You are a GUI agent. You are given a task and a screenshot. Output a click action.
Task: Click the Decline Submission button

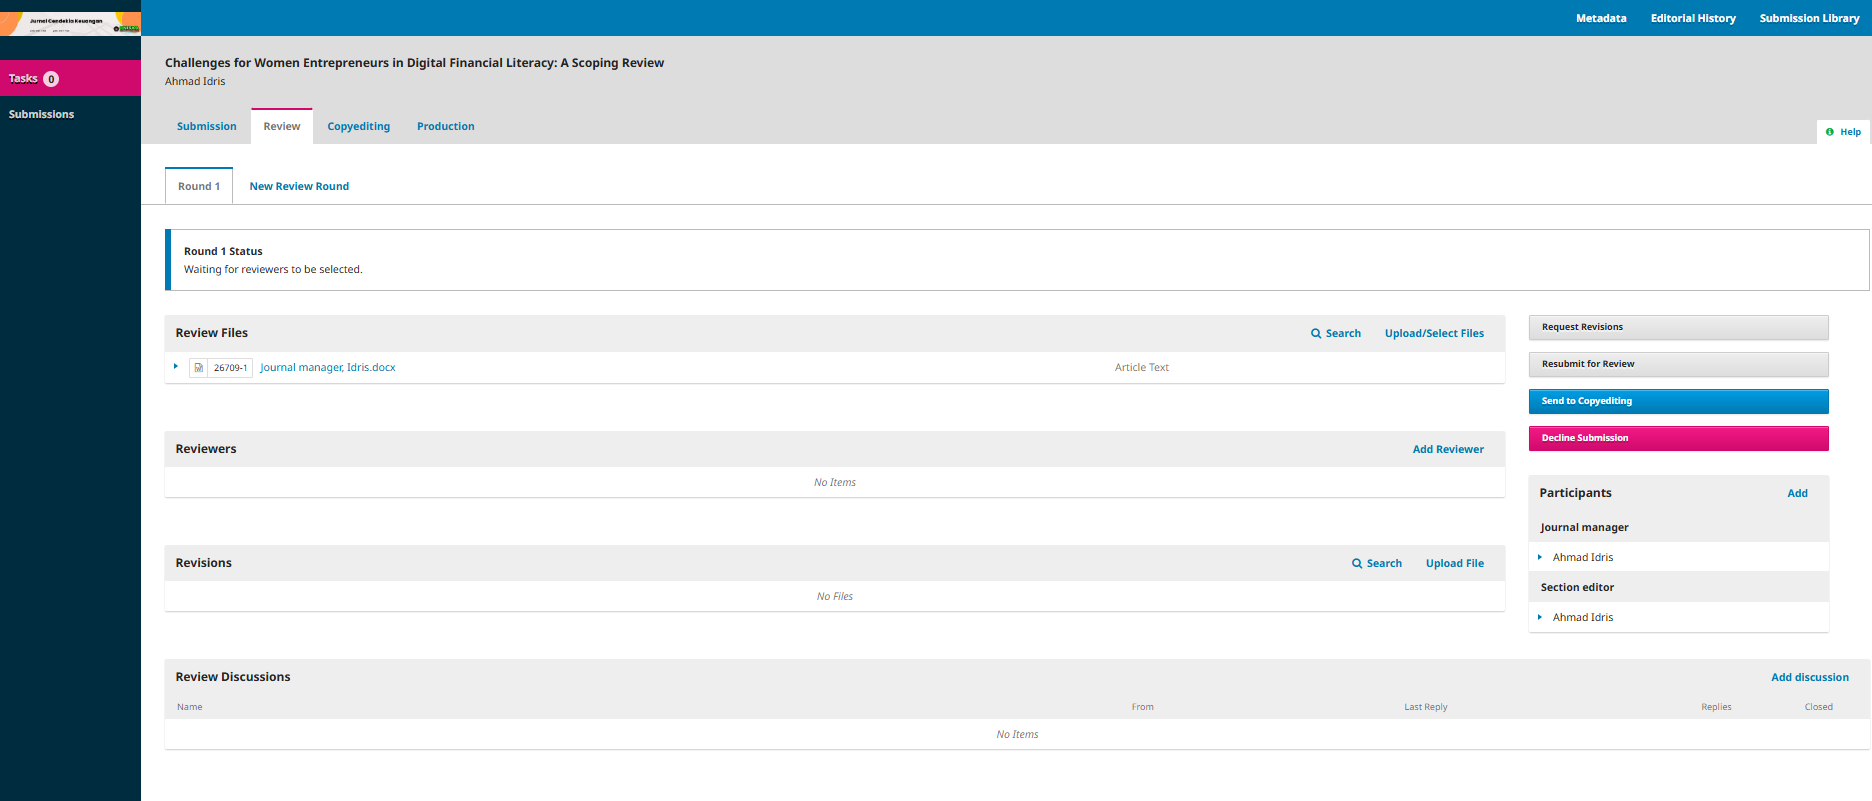(x=1678, y=438)
